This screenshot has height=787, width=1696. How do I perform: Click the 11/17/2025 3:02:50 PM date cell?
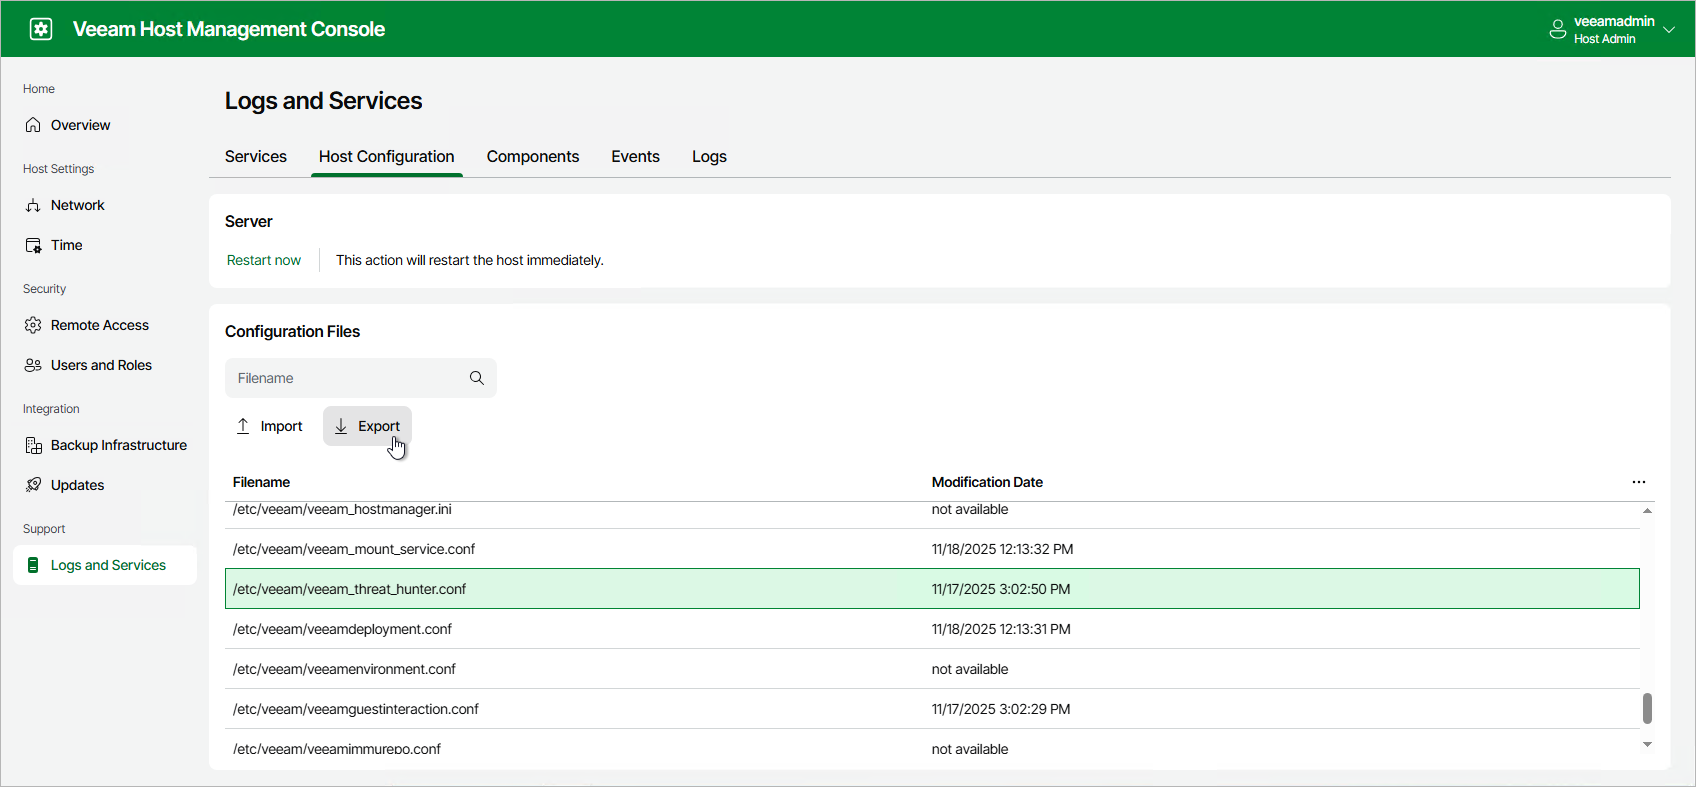point(1001,589)
